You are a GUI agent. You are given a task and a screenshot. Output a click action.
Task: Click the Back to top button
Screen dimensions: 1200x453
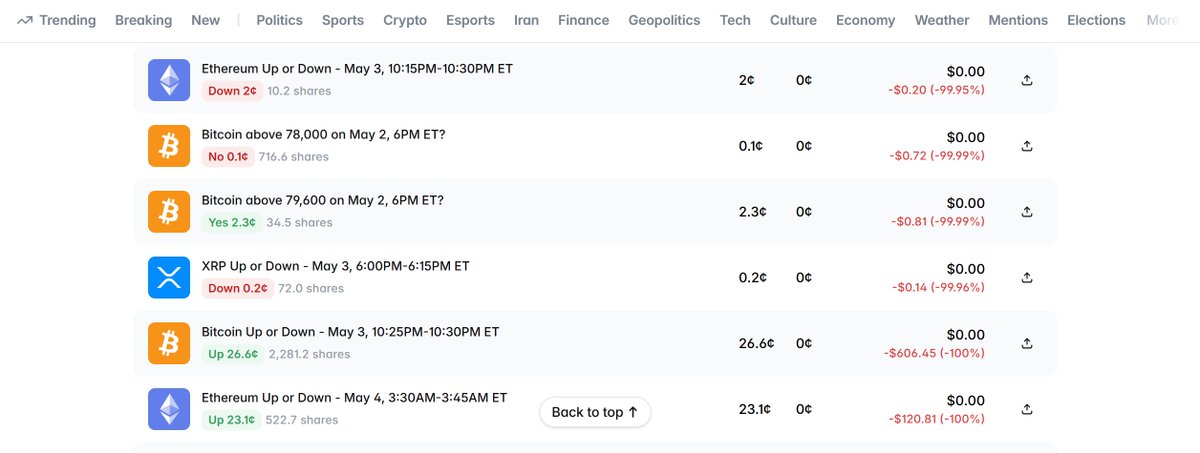pyautogui.click(x=595, y=412)
